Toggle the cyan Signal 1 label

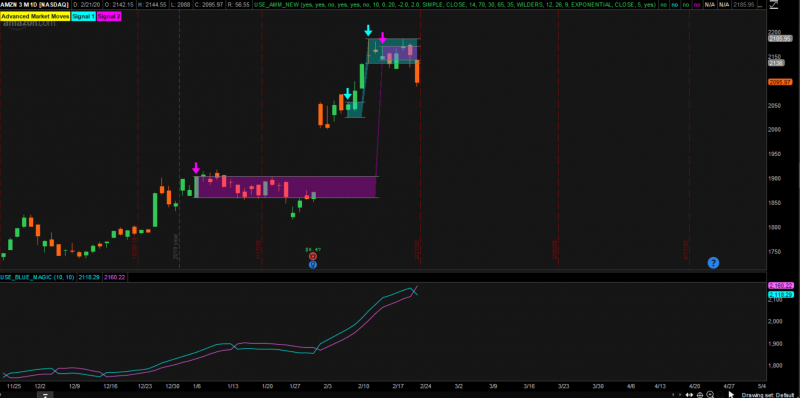click(83, 16)
